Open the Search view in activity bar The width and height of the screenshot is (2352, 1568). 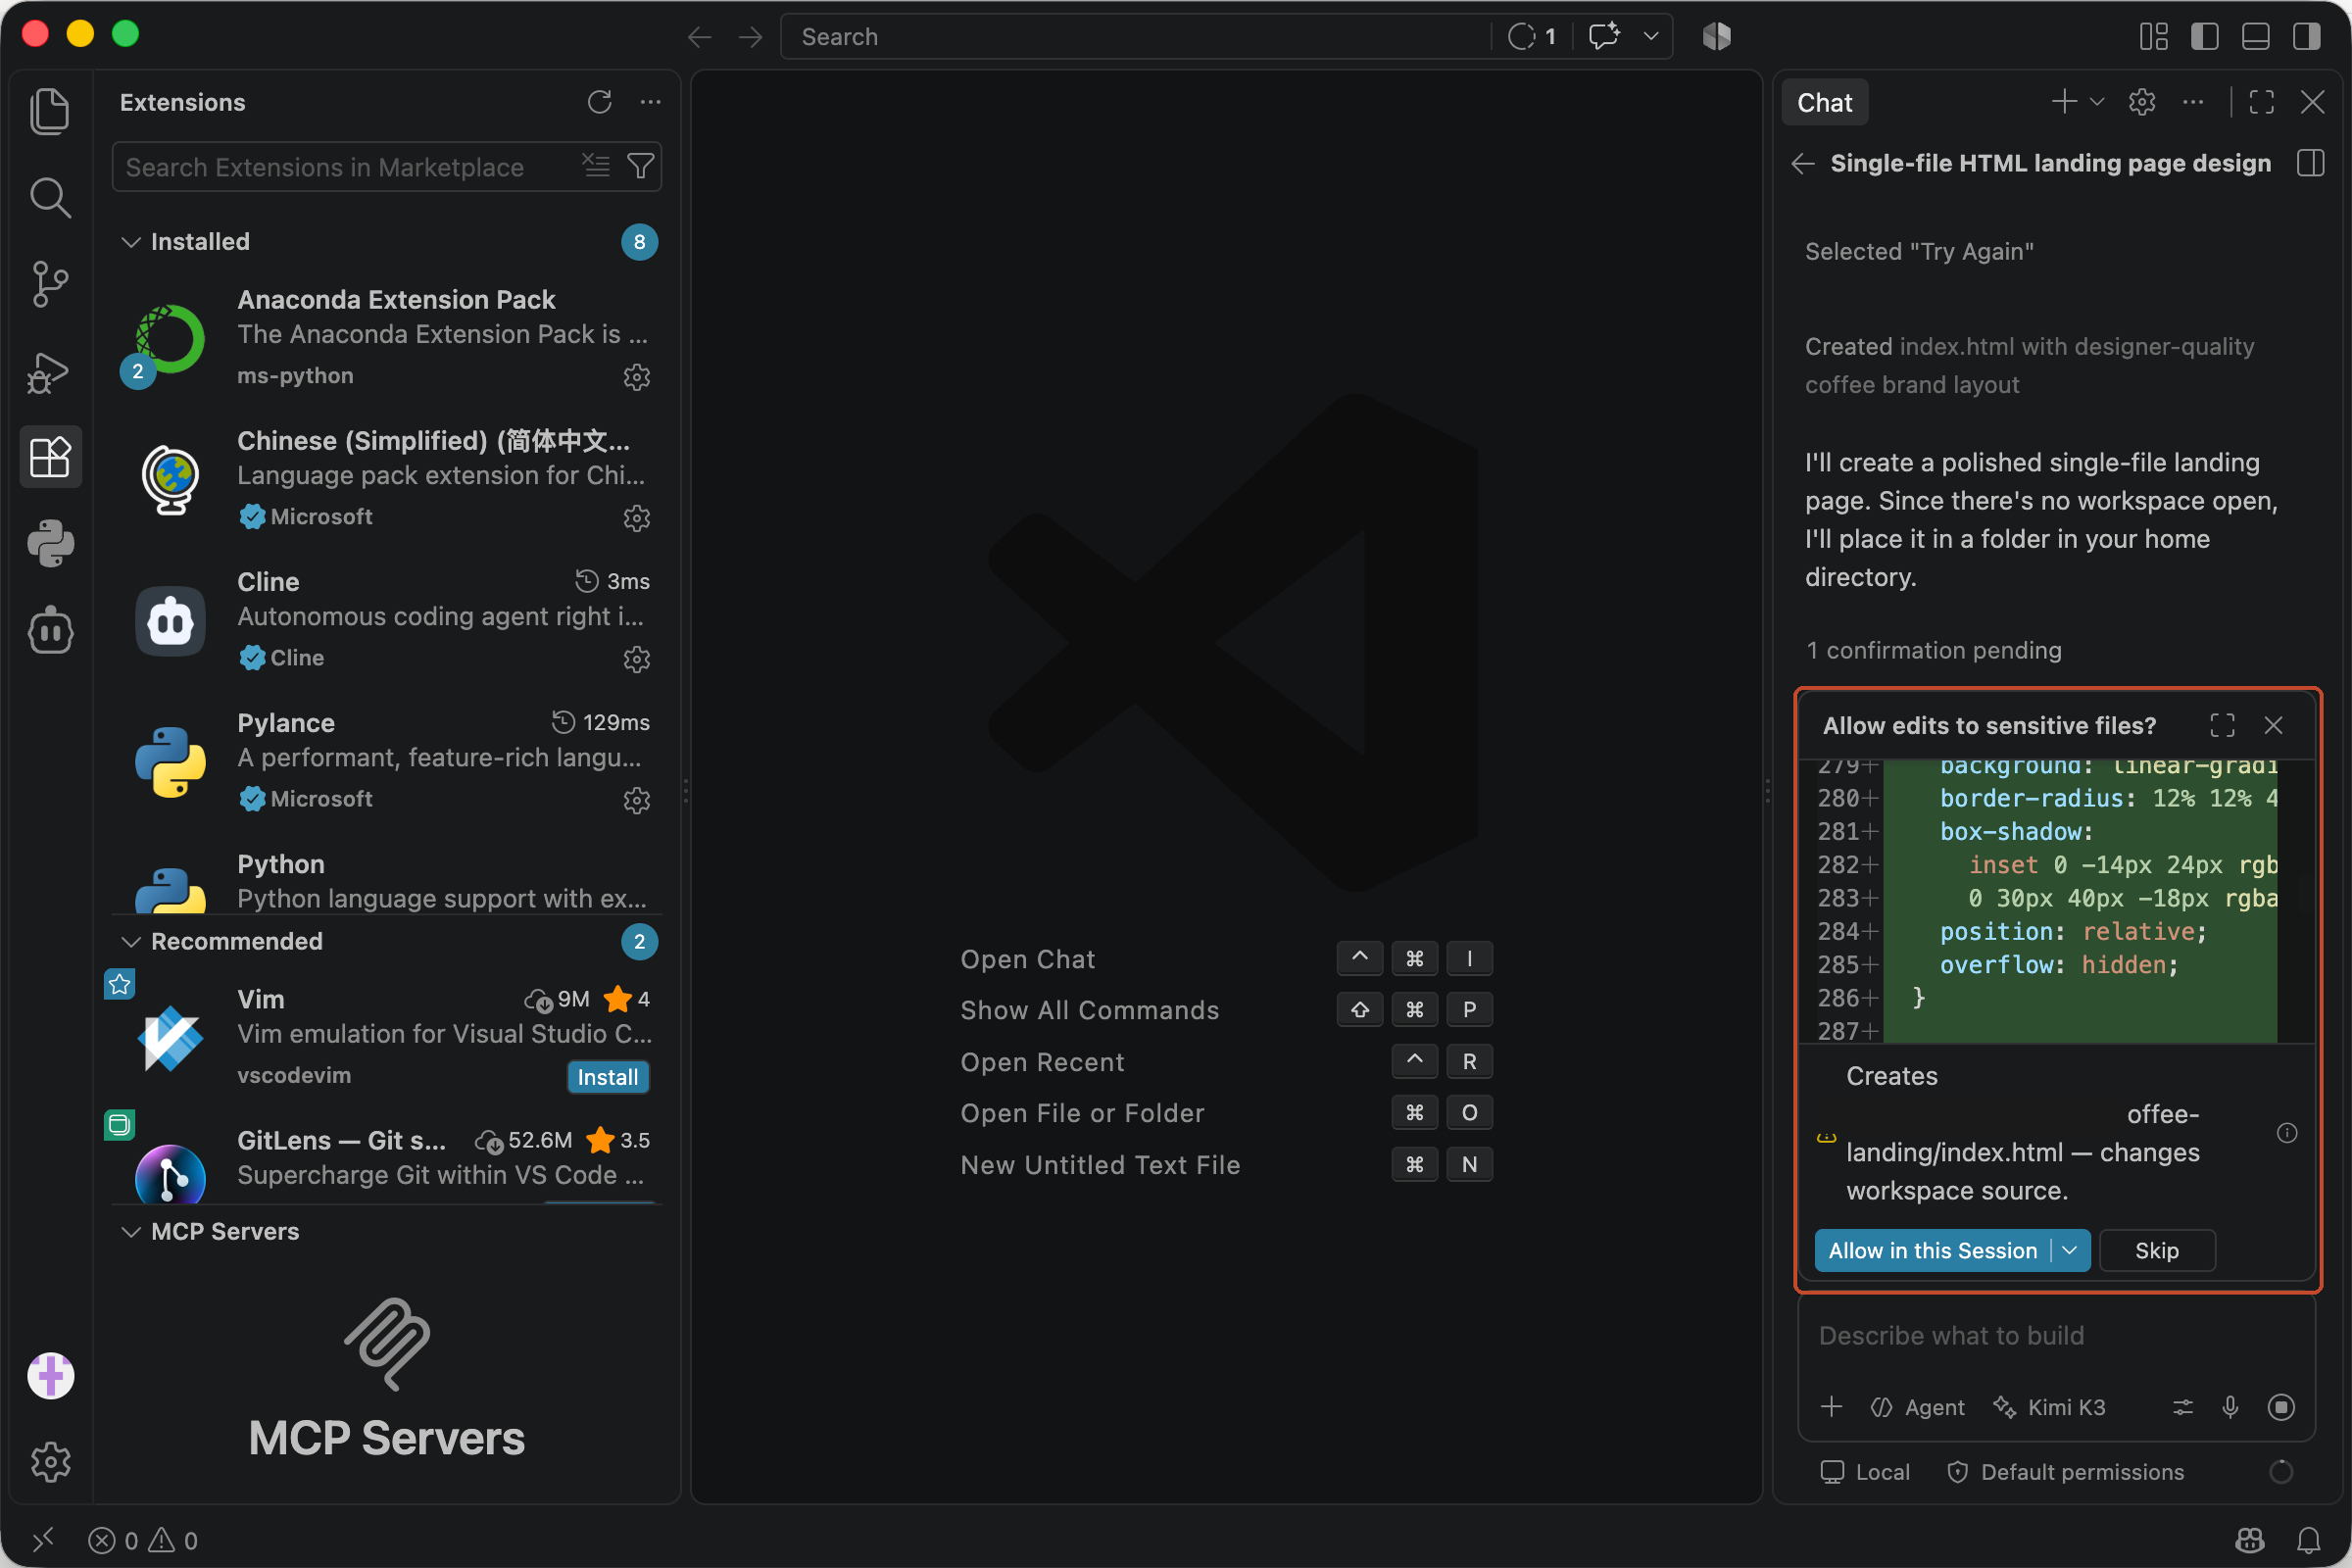tap(50, 198)
